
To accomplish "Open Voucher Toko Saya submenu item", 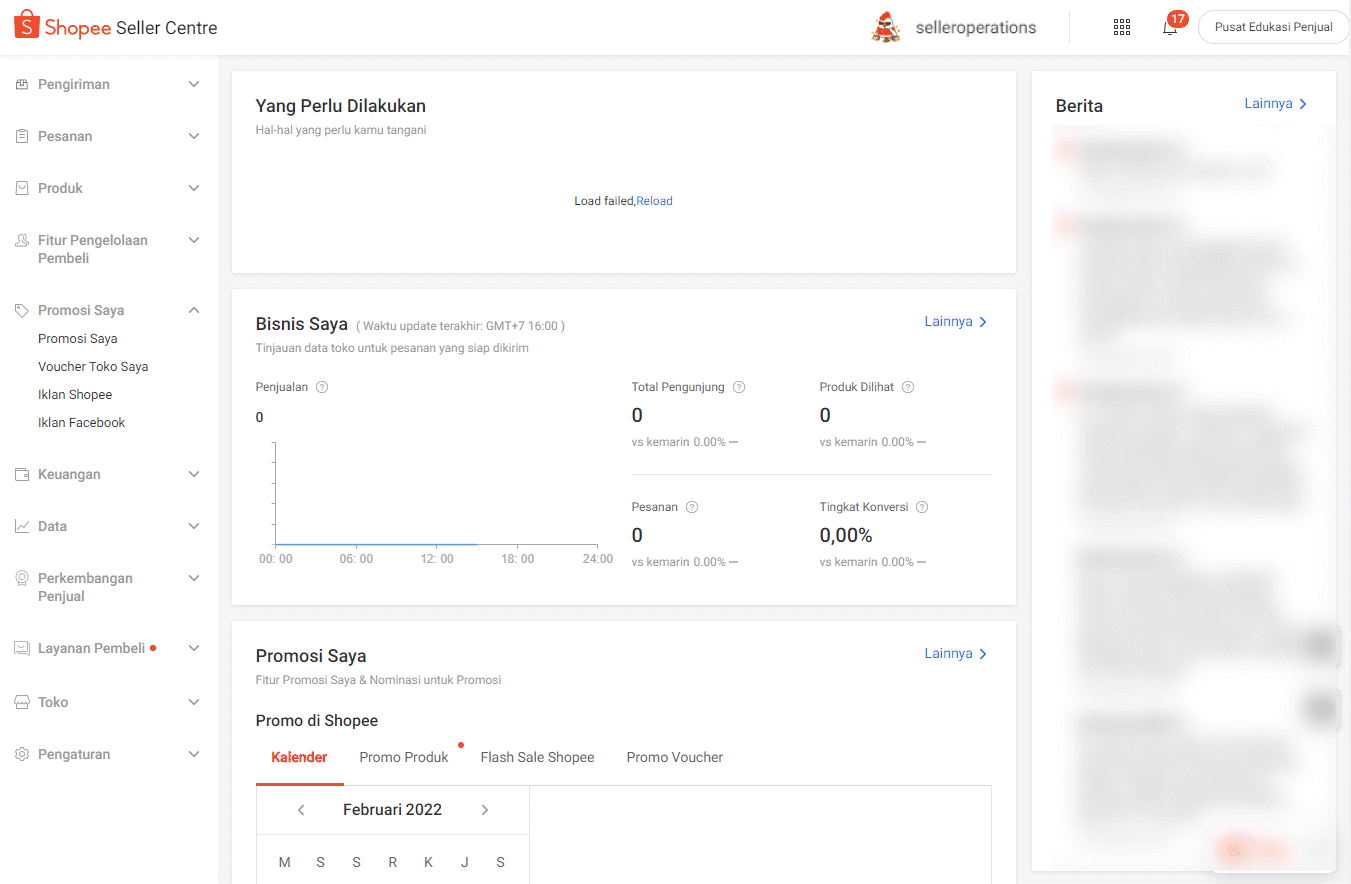I will 93,367.
